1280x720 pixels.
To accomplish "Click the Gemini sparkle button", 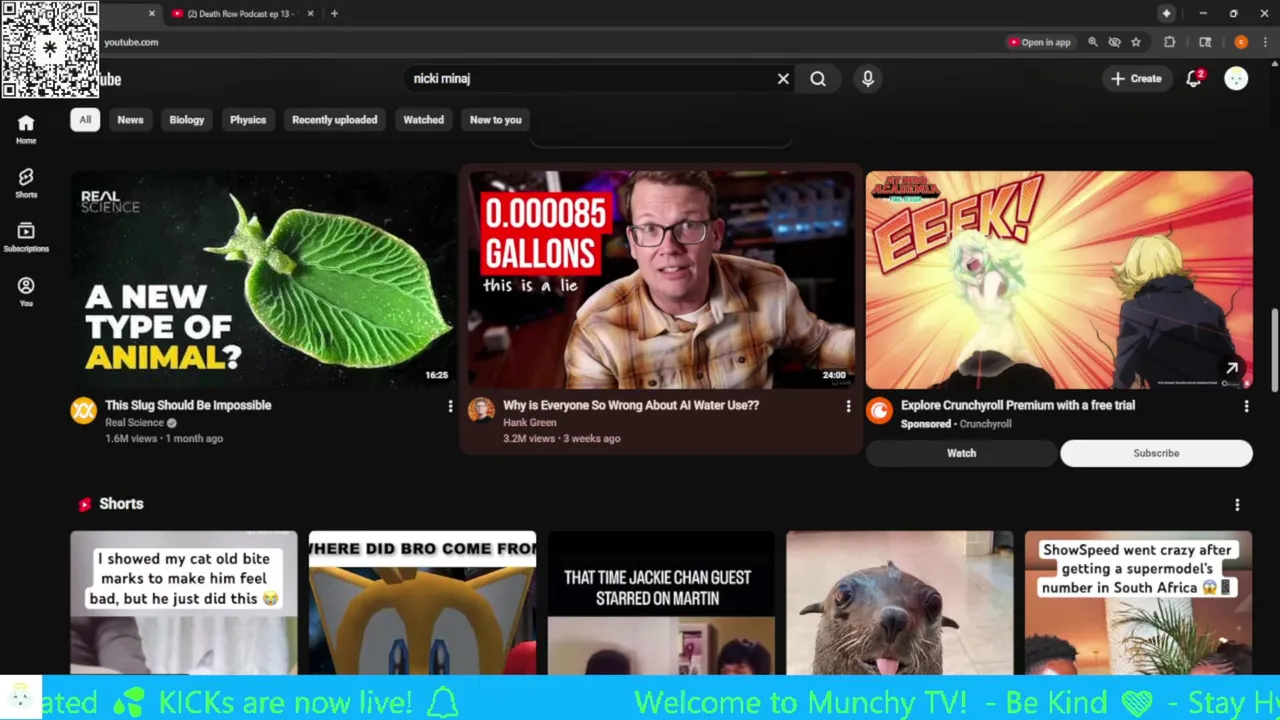I will [1166, 13].
